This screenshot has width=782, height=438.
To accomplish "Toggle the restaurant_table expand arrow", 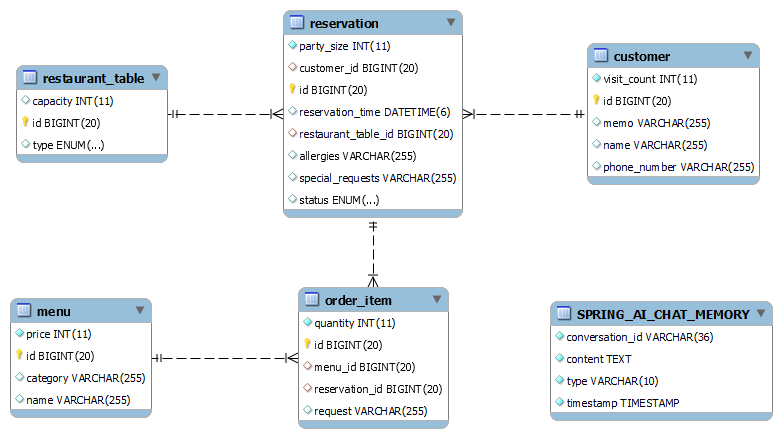I will (x=155, y=77).
